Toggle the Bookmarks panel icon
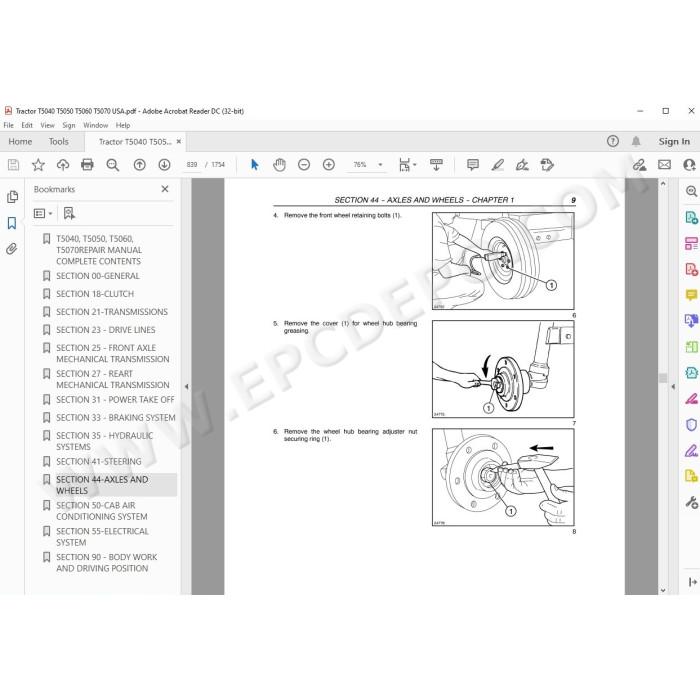Image resolution: width=700 pixels, height=700 pixels. pyautogui.click(x=12, y=223)
